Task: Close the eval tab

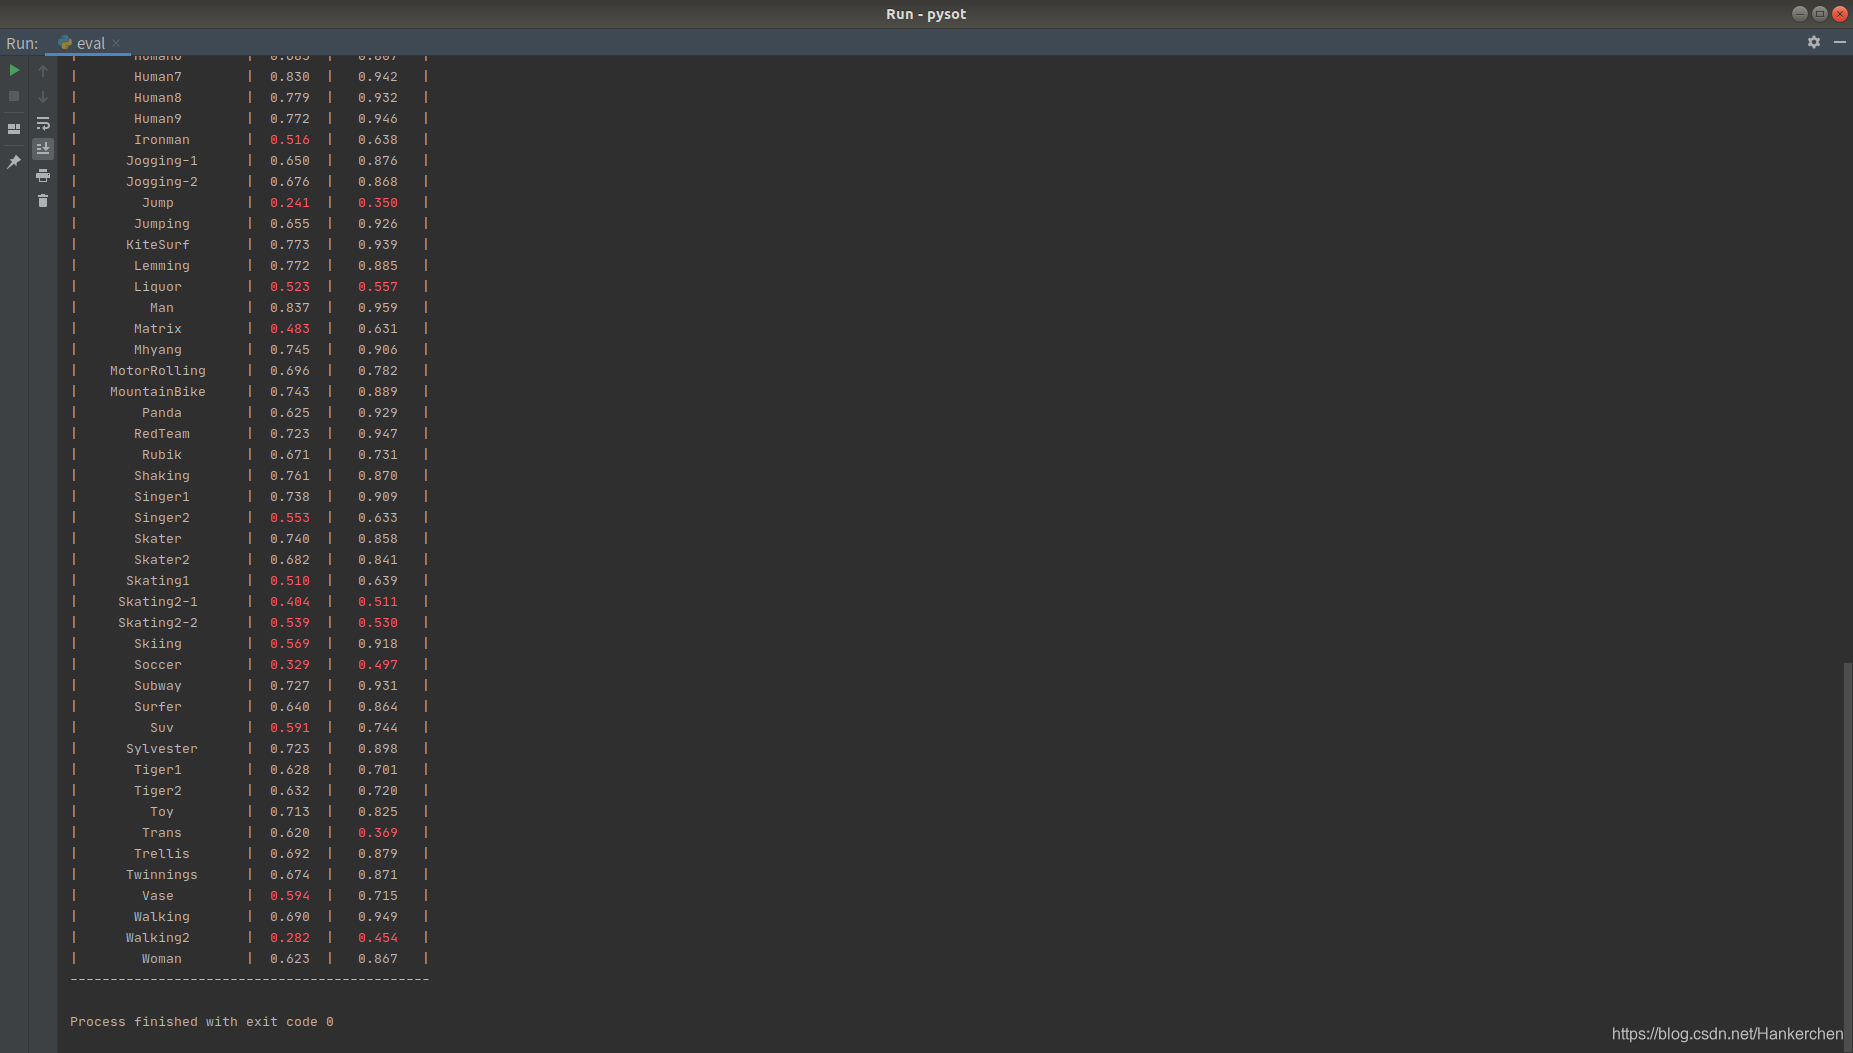Action: tap(116, 43)
